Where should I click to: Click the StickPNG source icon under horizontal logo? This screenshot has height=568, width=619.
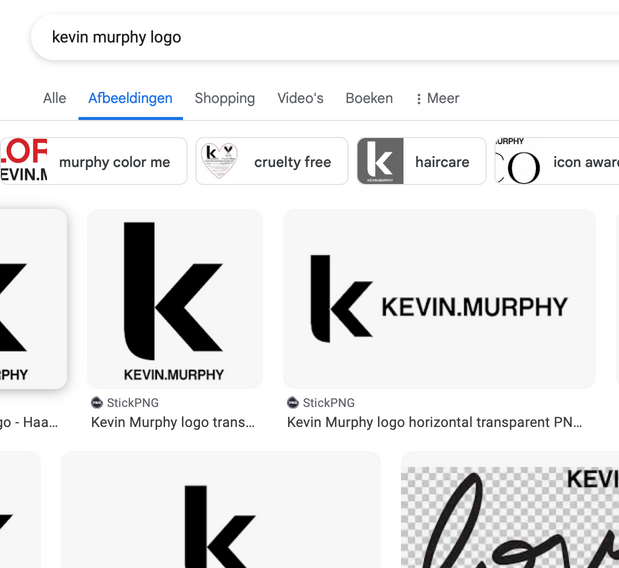[293, 403]
